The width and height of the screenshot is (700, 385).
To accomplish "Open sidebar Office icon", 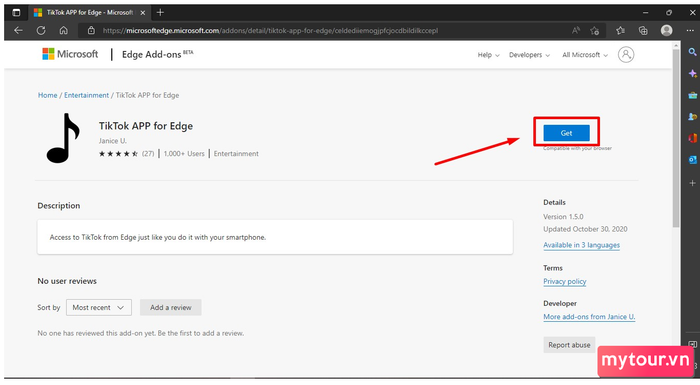I will click(692, 138).
